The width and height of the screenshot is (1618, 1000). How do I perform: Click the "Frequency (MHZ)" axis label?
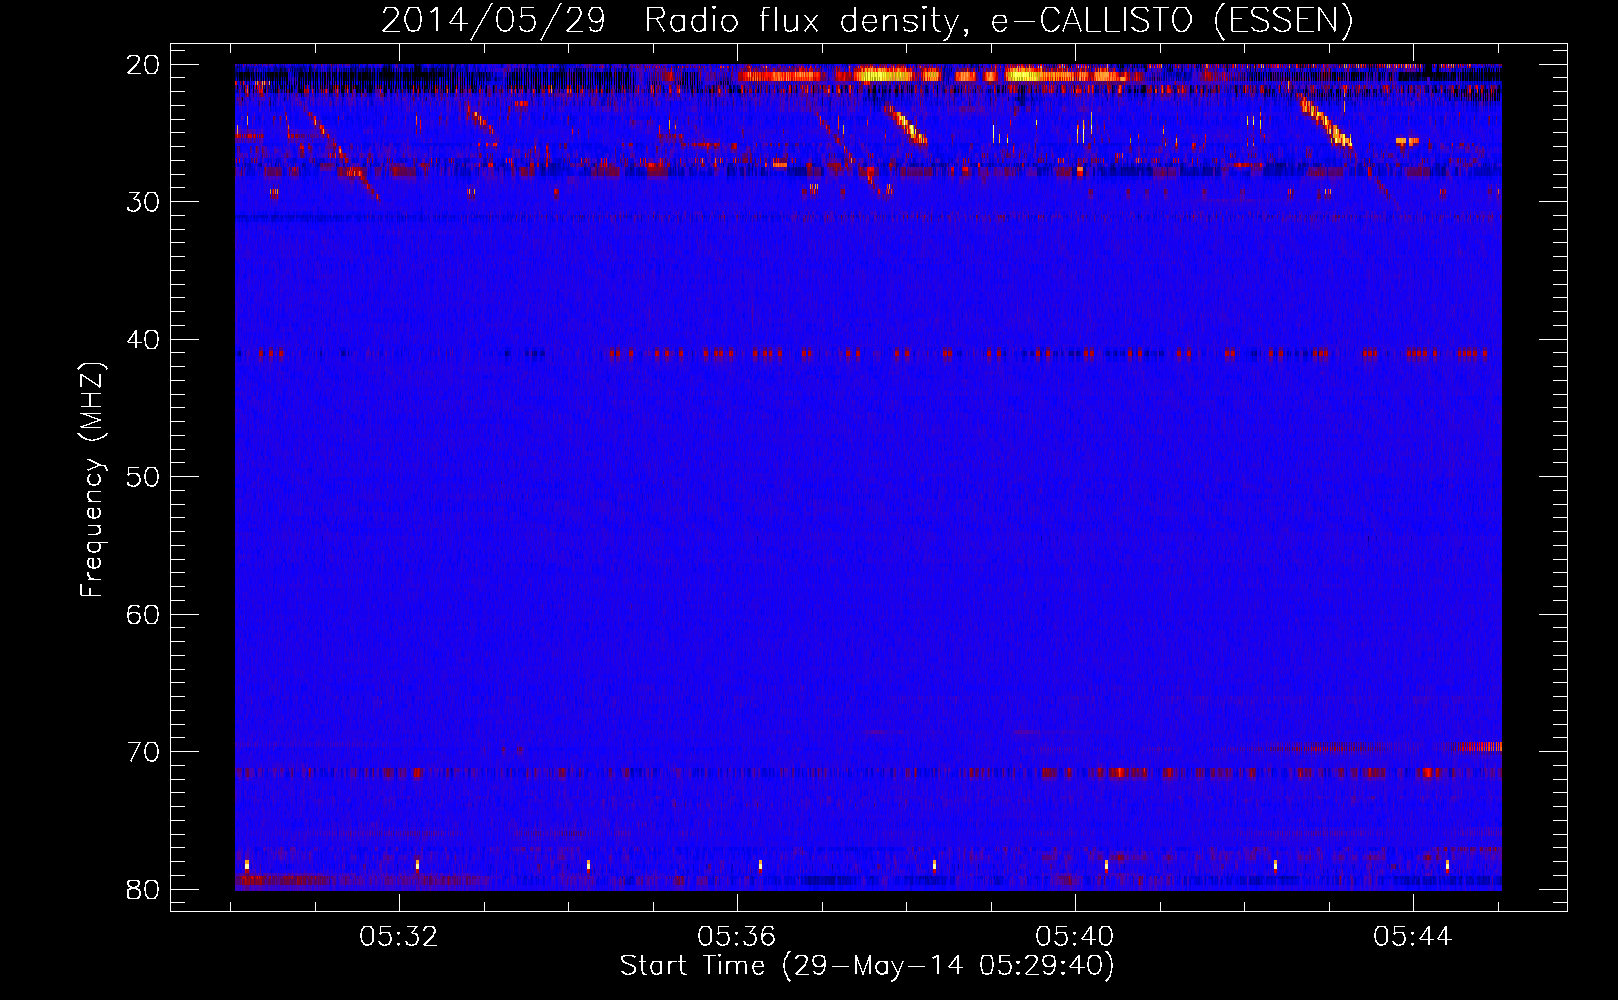point(92,480)
